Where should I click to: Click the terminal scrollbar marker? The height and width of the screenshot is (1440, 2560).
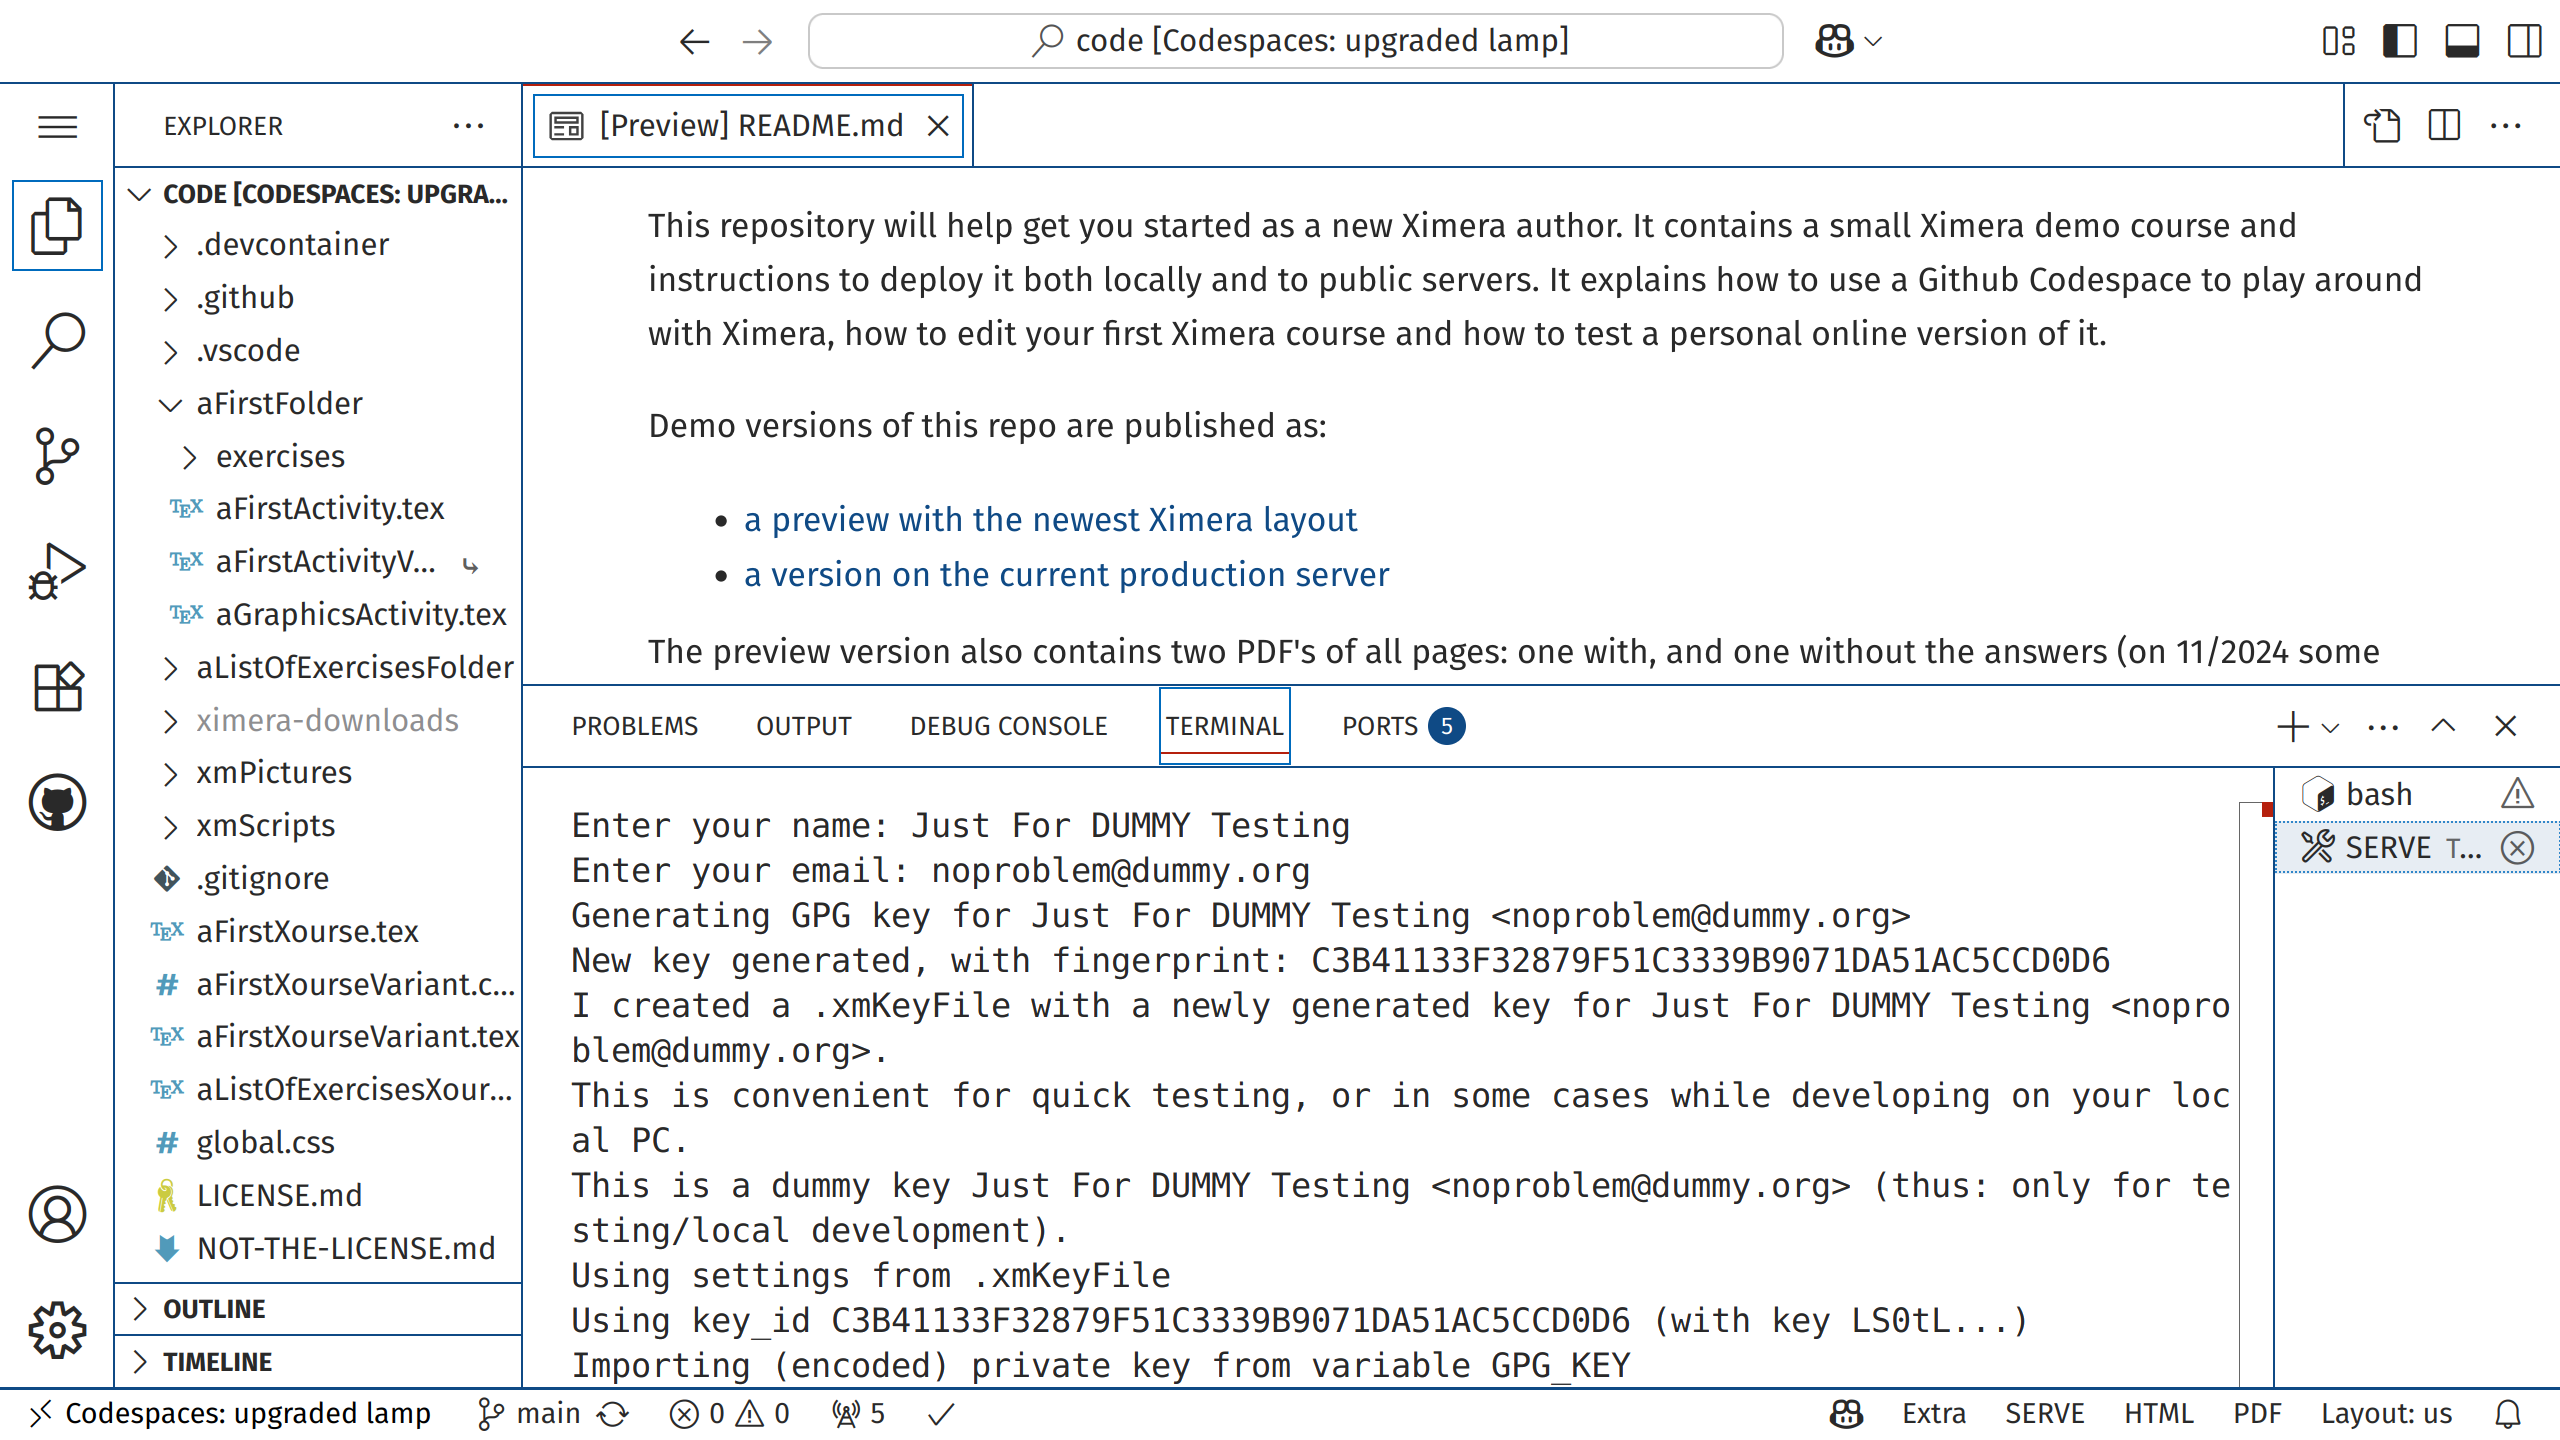2267,809
